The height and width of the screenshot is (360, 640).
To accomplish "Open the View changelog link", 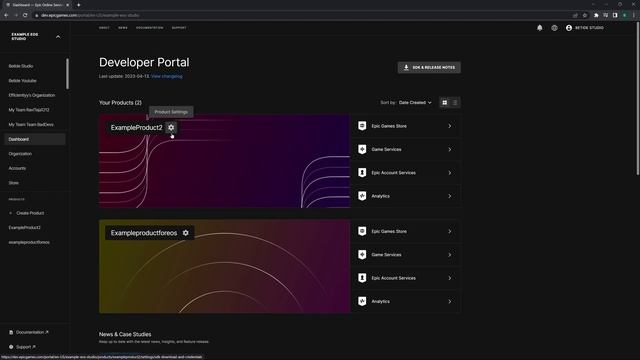I will (167, 76).
